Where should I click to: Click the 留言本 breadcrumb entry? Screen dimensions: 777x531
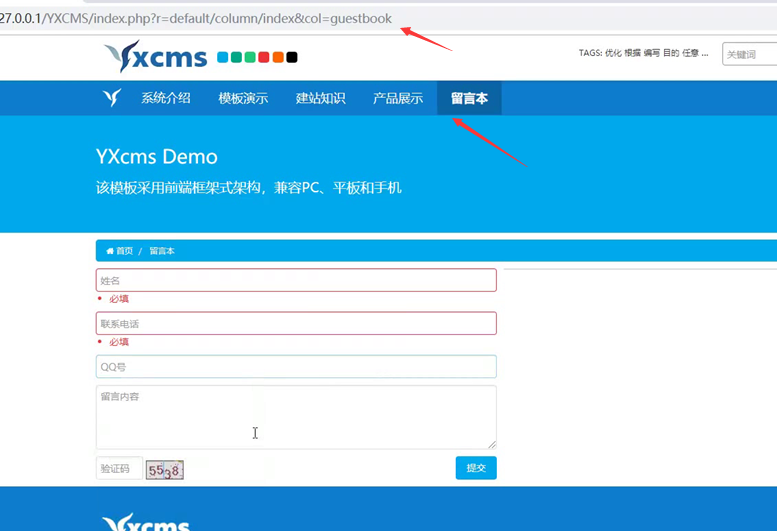click(x=162, y=251)
